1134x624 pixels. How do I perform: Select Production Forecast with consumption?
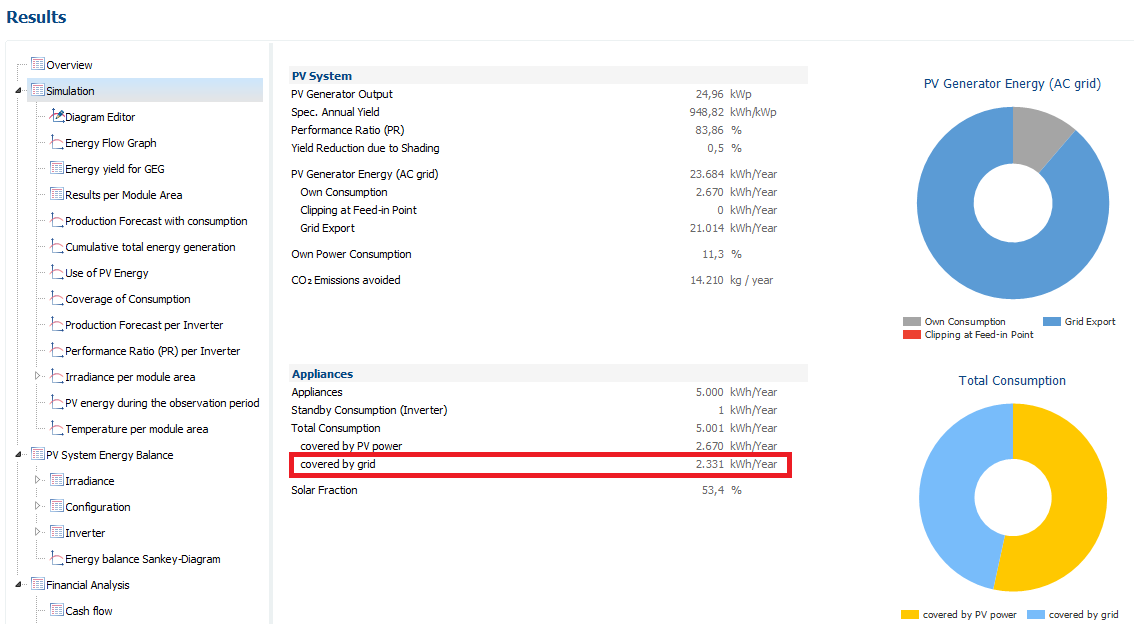click(156, 221)
